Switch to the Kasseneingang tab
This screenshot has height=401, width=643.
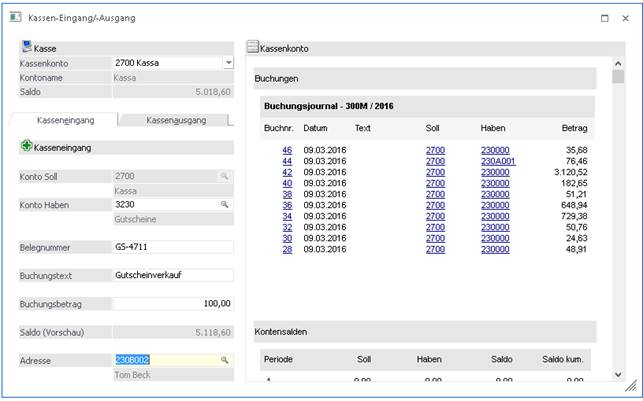click(65, 120)
